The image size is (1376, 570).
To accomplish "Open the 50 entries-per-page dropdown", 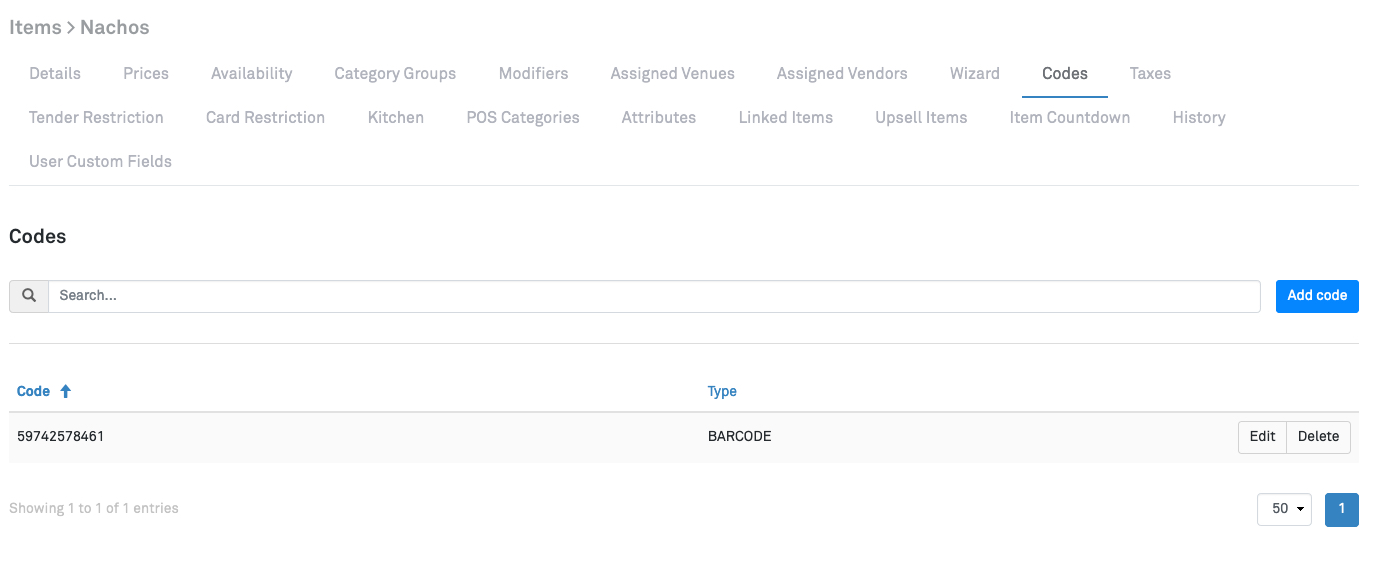I will 1284,509.
